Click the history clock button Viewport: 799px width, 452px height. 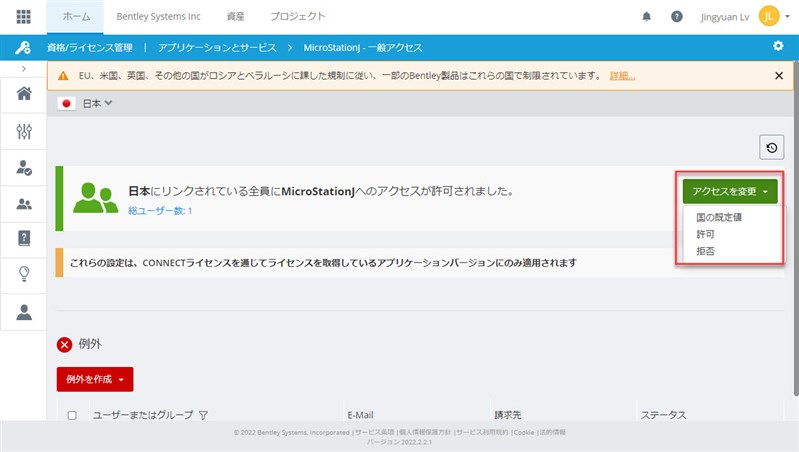pos(771,148)
